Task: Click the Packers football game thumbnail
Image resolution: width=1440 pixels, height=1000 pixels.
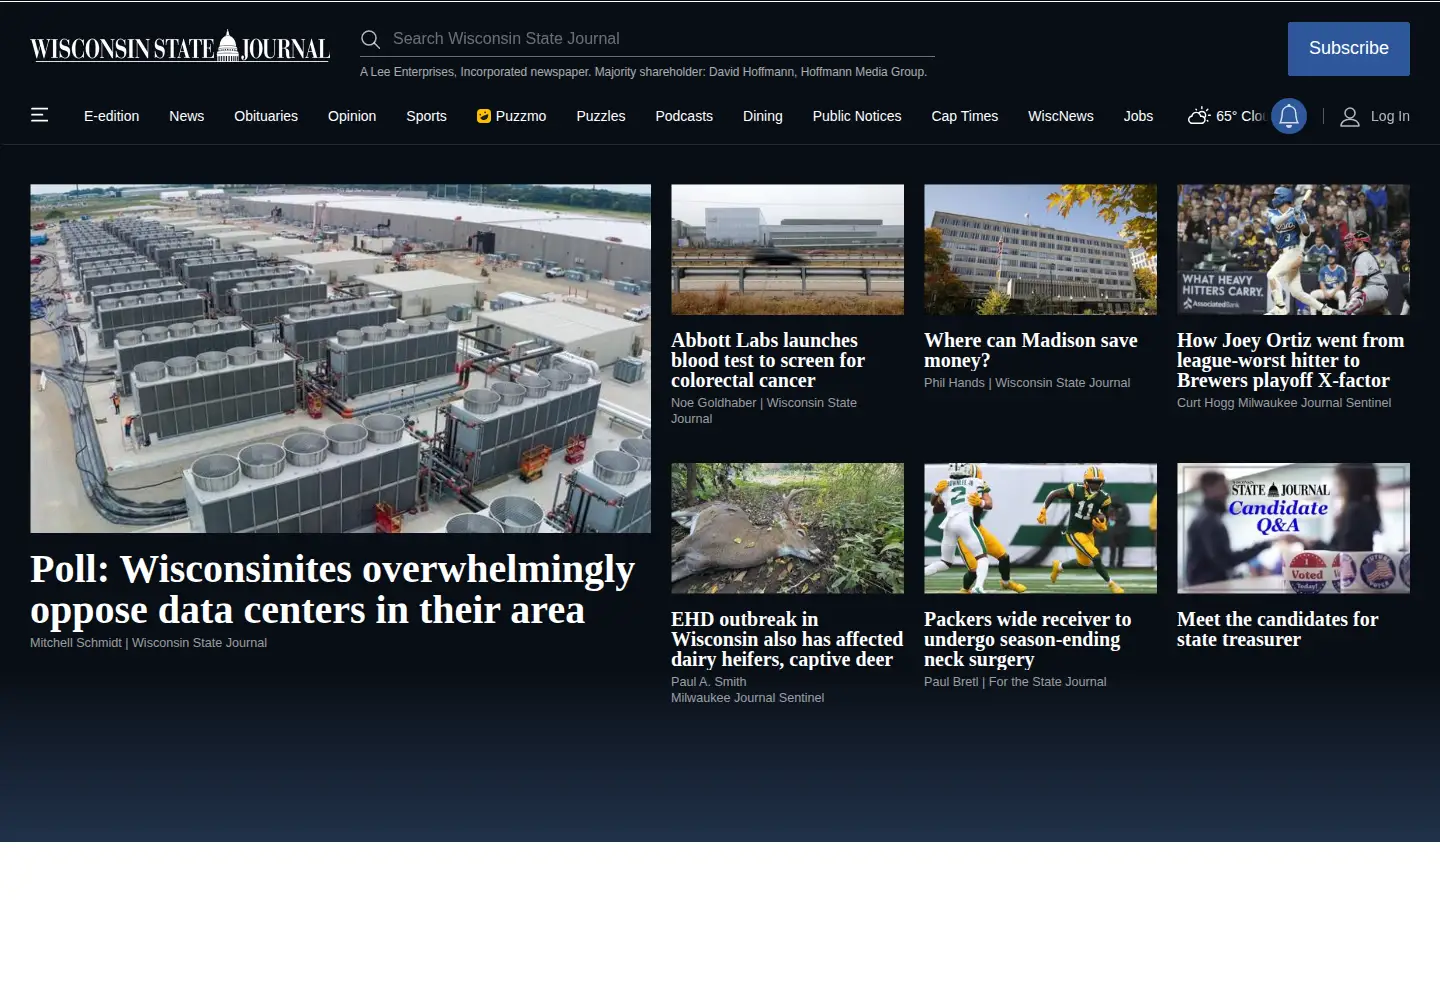Action: pos(1040,528)
